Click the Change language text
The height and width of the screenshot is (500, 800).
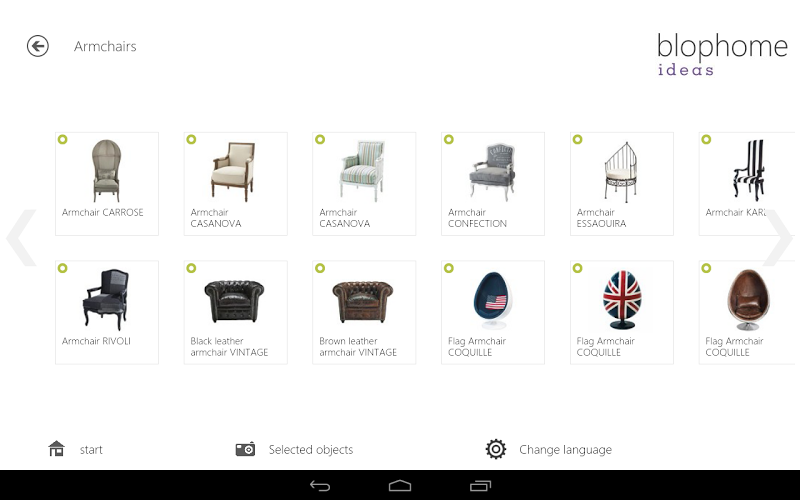coord(565,449)
